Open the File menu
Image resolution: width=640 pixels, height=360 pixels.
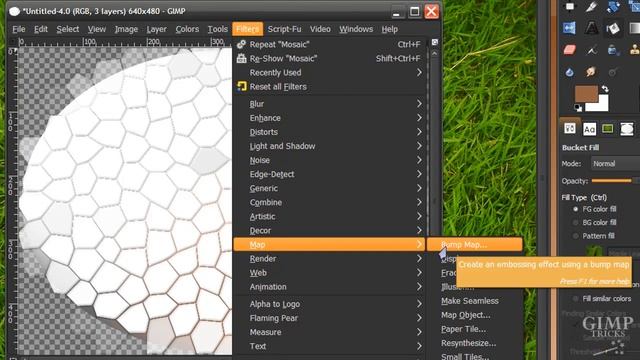pos(18,29)
